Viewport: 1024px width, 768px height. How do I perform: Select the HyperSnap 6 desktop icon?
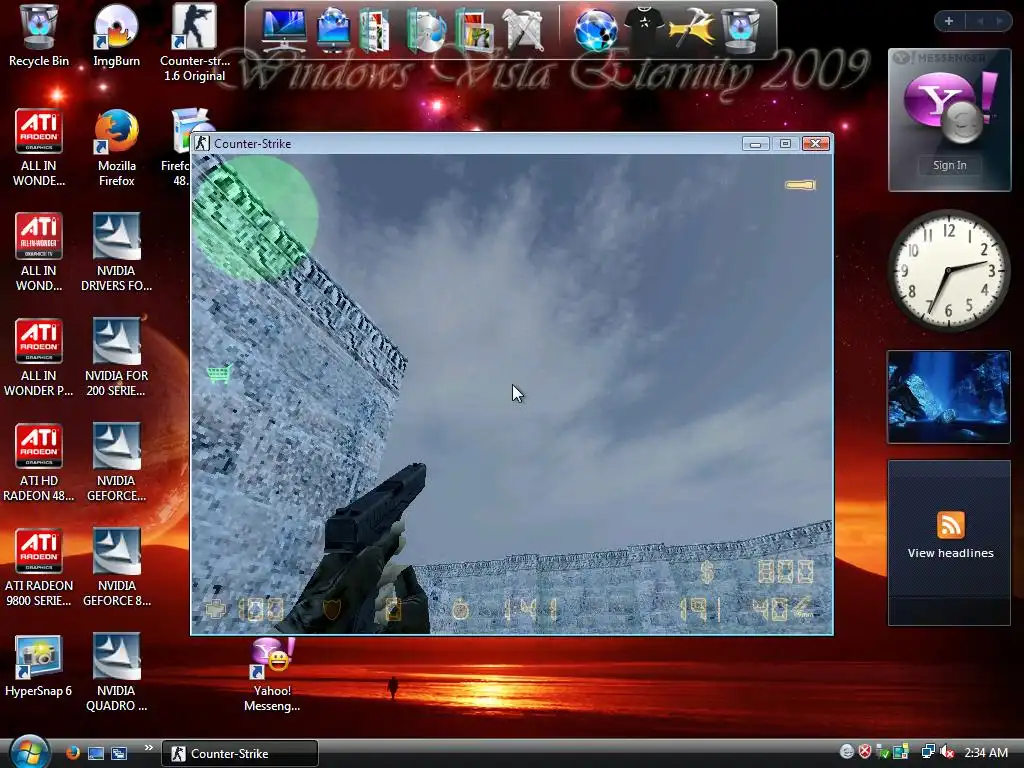[x=39, y=665]
